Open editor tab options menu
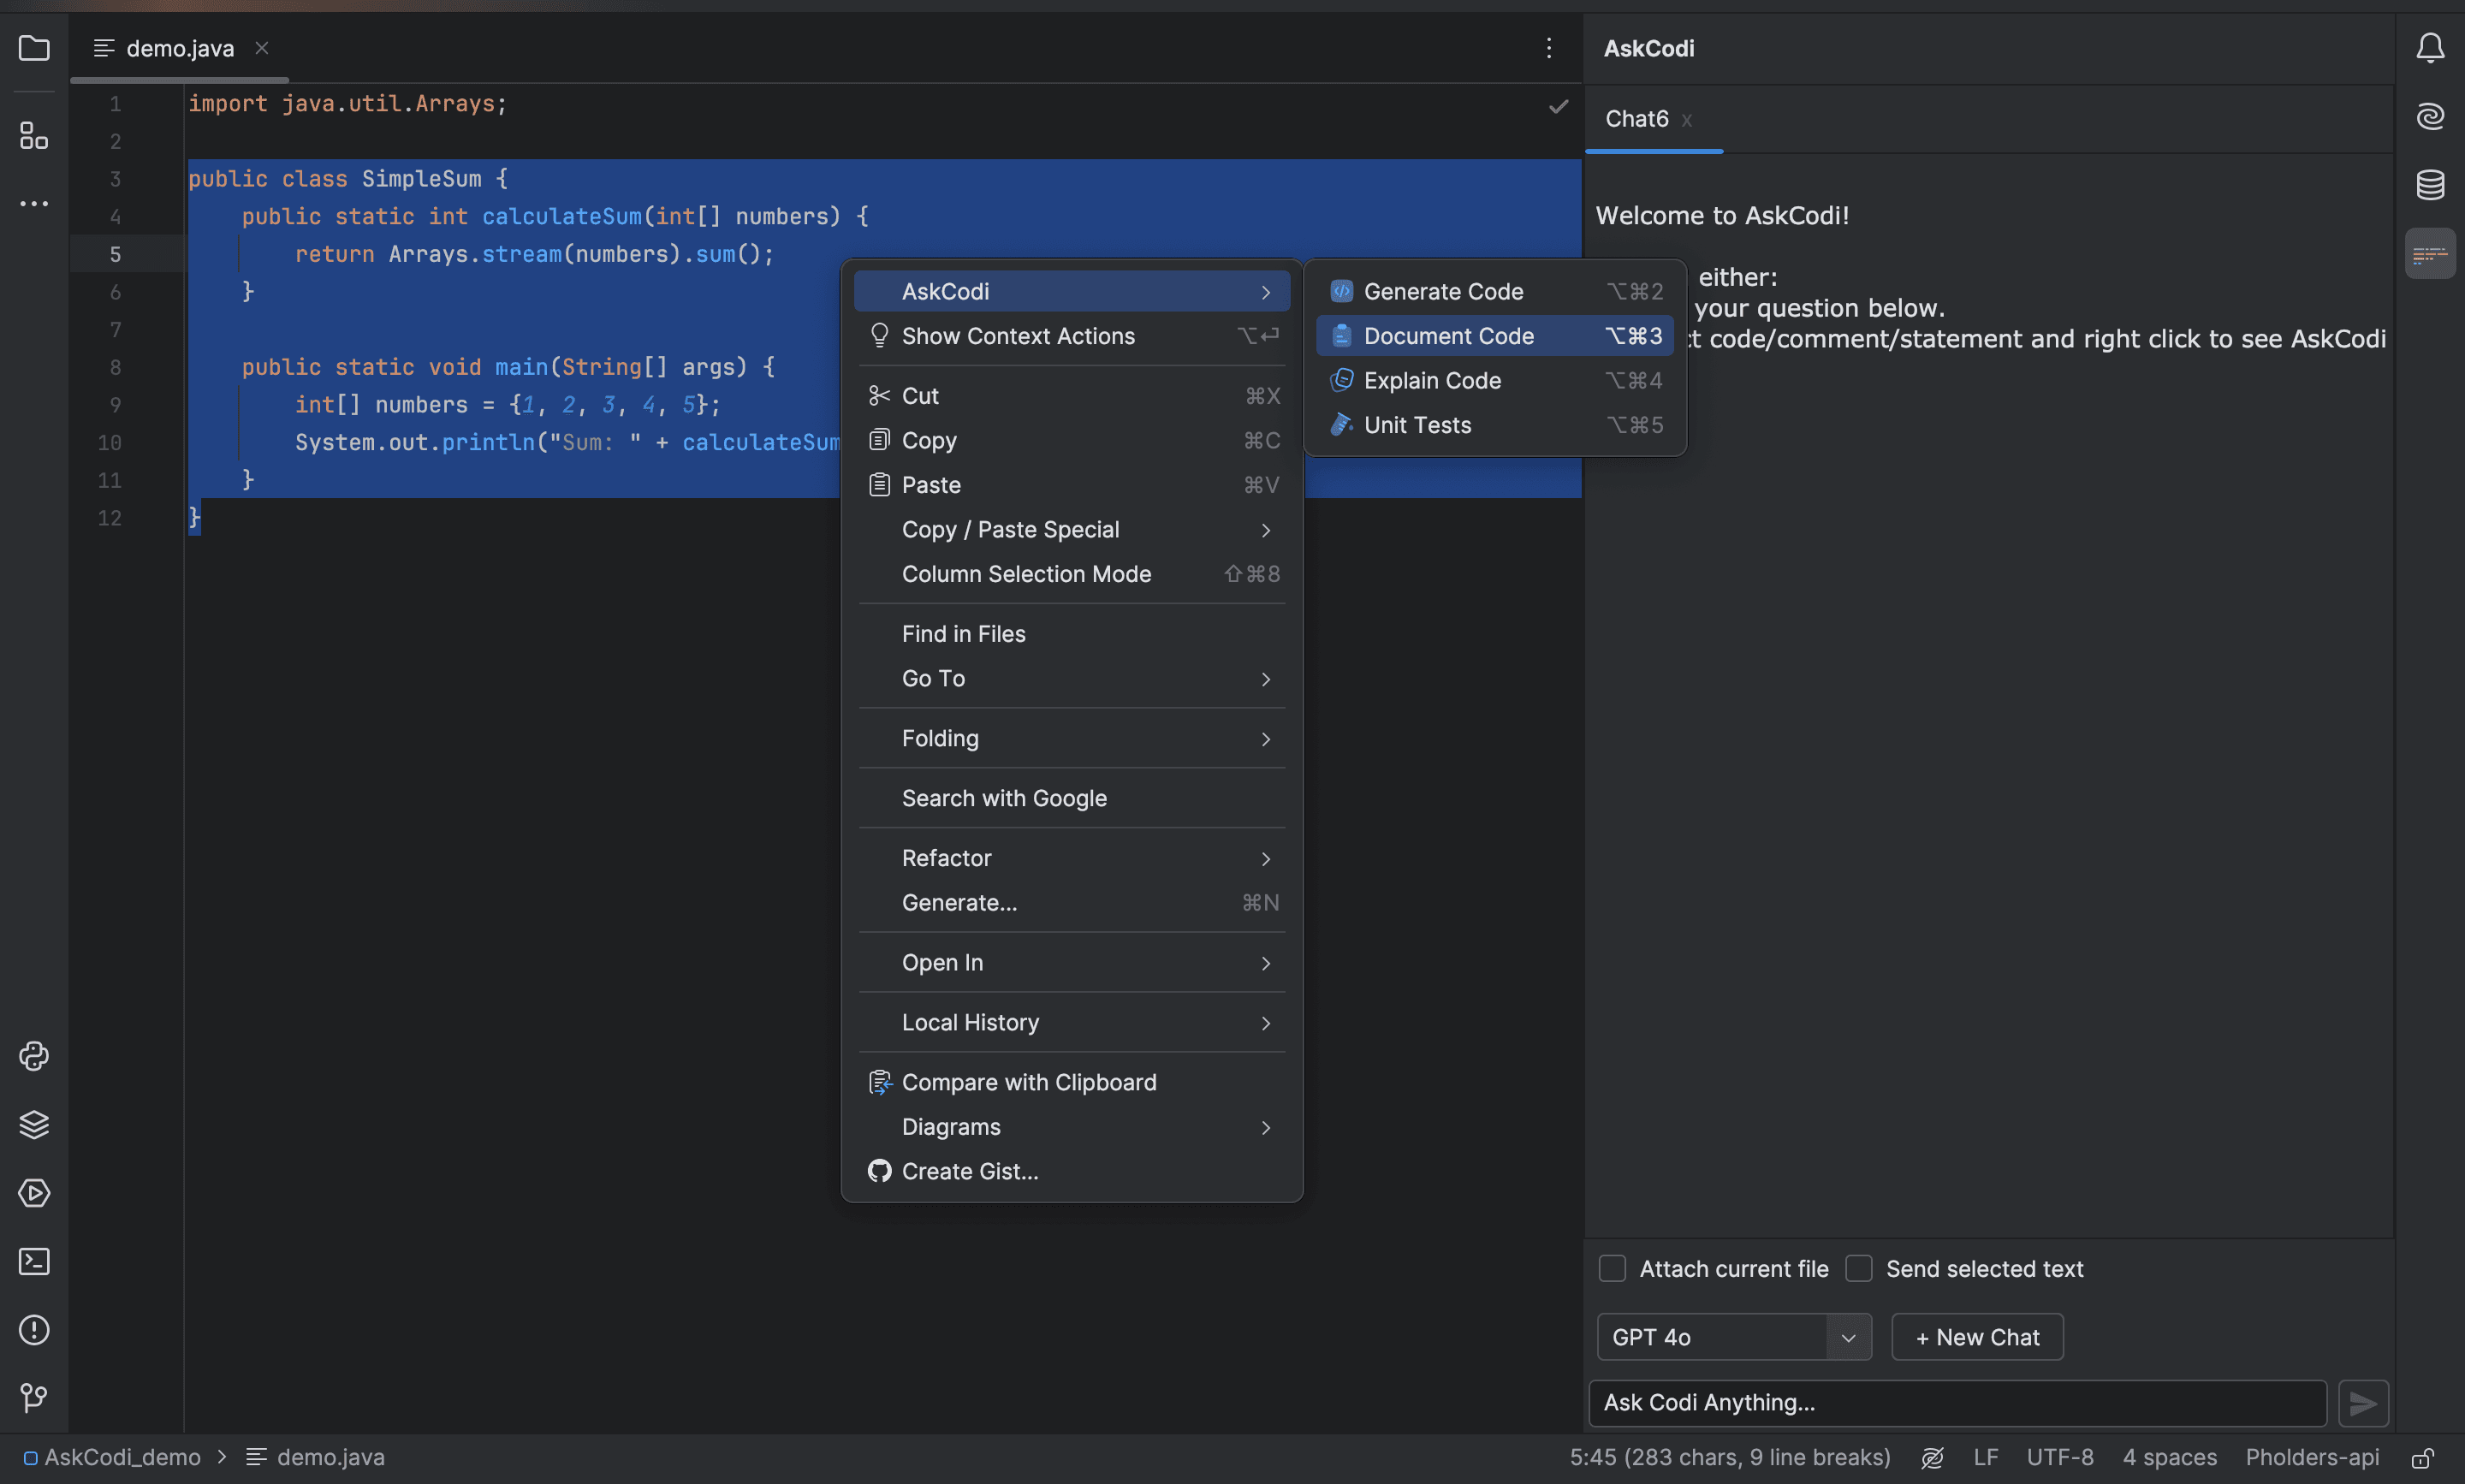This screenshot has height=1484, width=2465. 1549,48
